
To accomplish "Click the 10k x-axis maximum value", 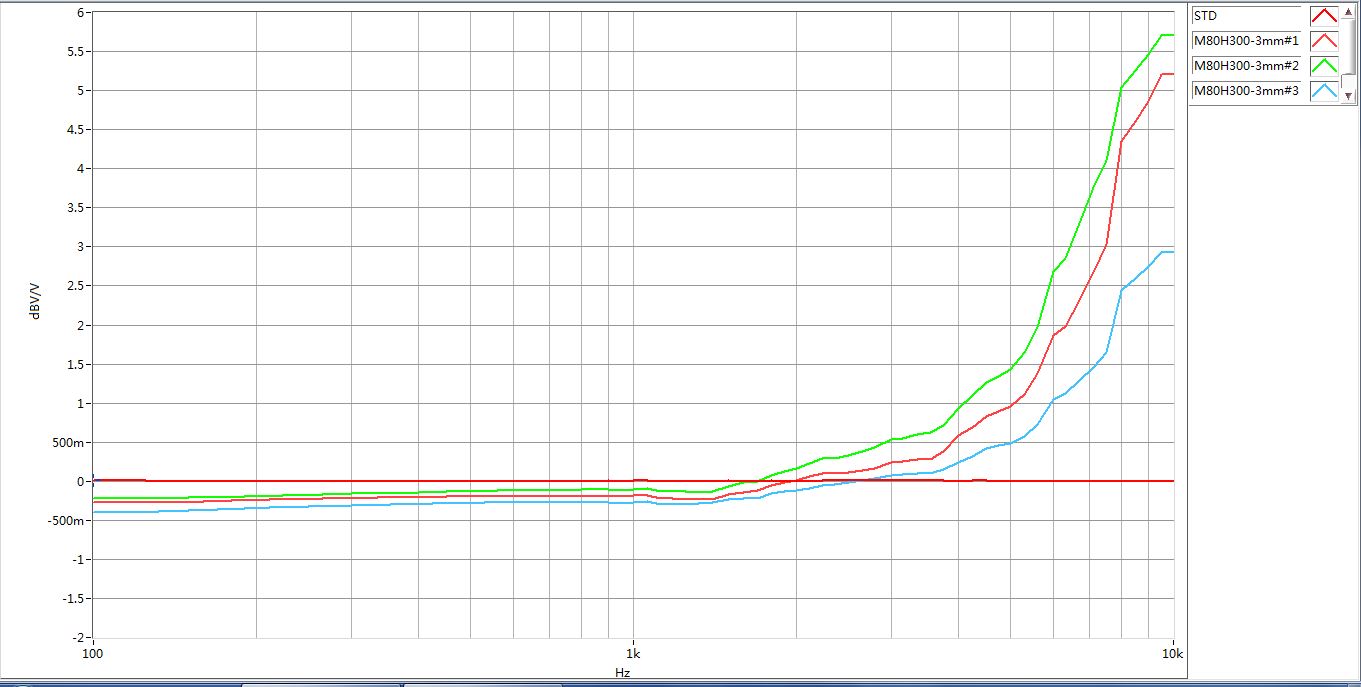I will click(1172, 653).
